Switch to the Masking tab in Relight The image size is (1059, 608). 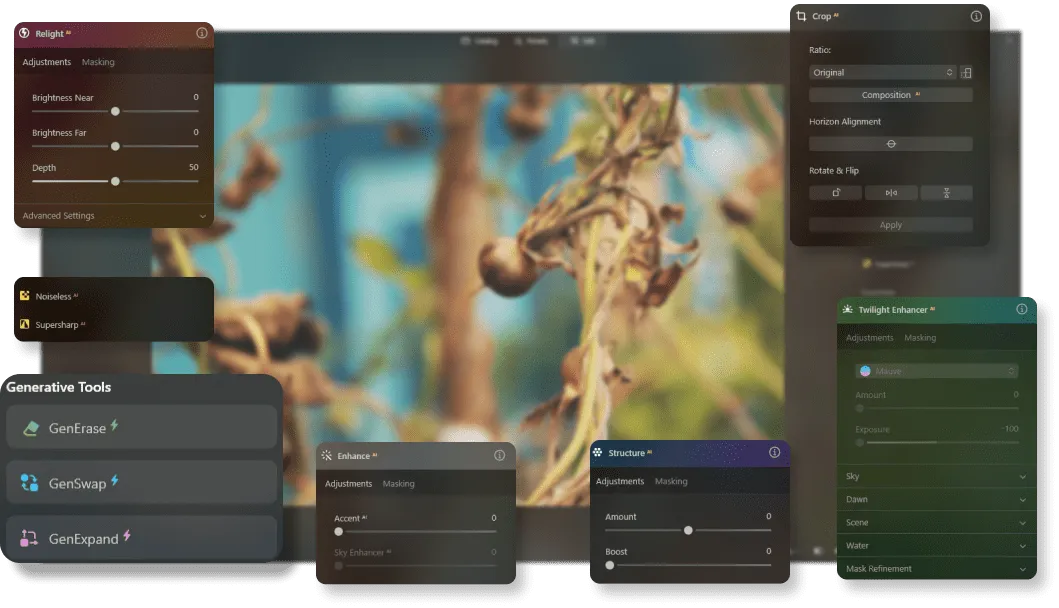click(x=98, y=62)
